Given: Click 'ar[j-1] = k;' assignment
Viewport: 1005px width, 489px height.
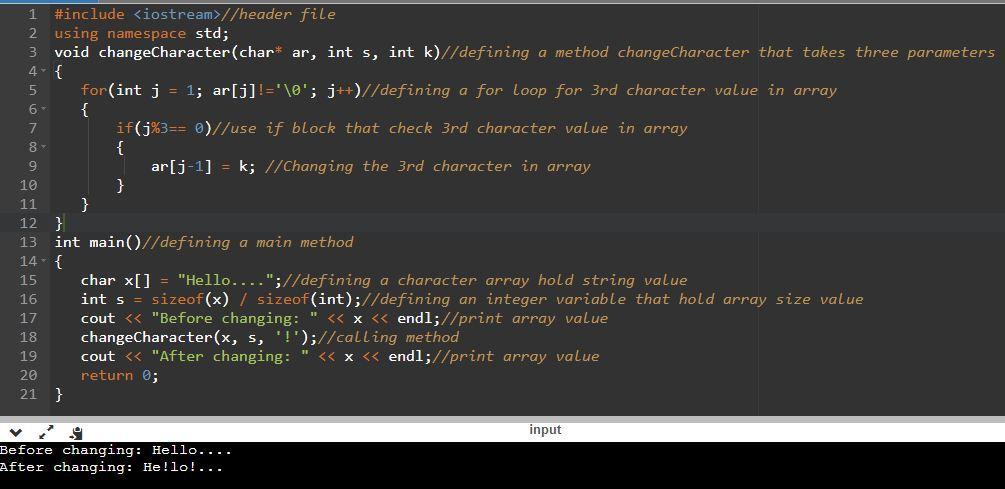Looking at the screenshot, I should click(x=203, y=167).
